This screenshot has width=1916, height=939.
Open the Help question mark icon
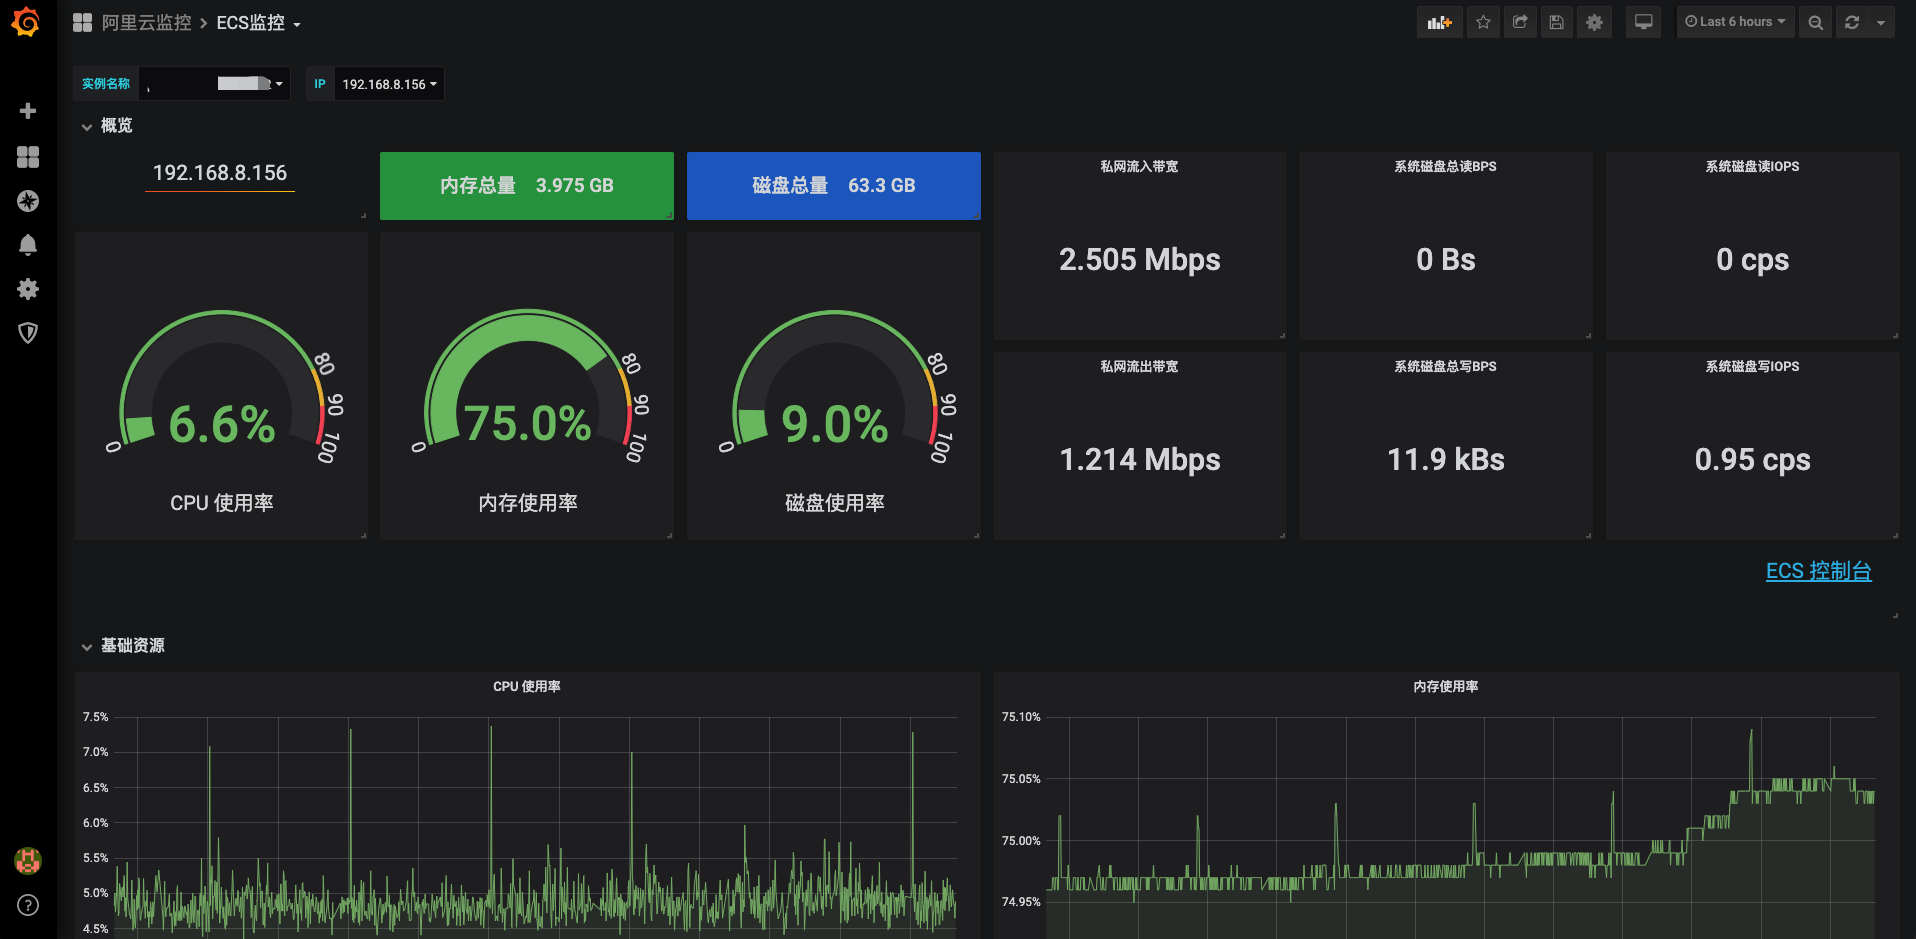click(x=28, y=905)
